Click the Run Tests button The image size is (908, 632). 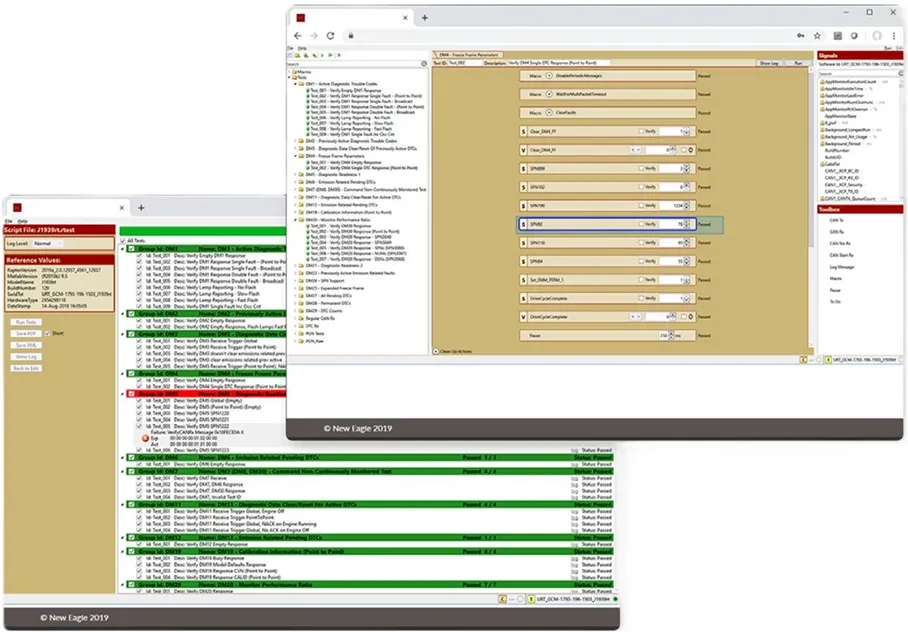(x=24, y=321)
